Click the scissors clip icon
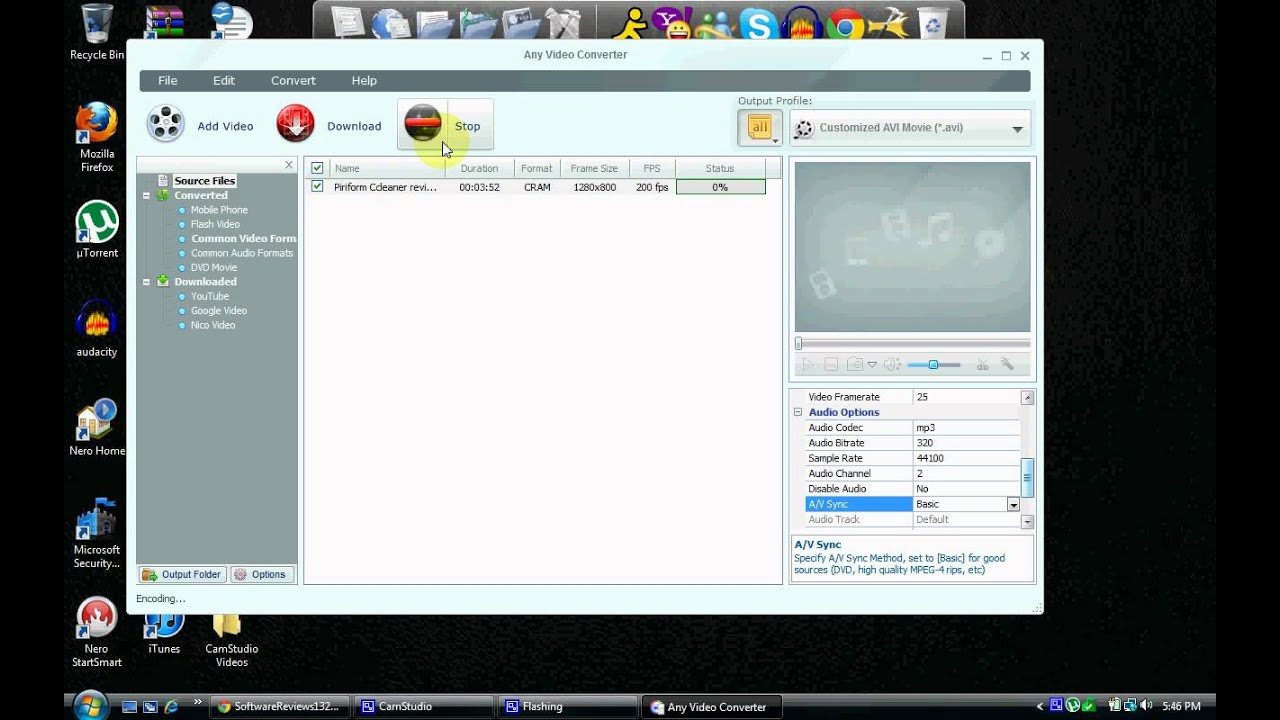Screen dimensions: 1280x720 [x=982, y=365]
